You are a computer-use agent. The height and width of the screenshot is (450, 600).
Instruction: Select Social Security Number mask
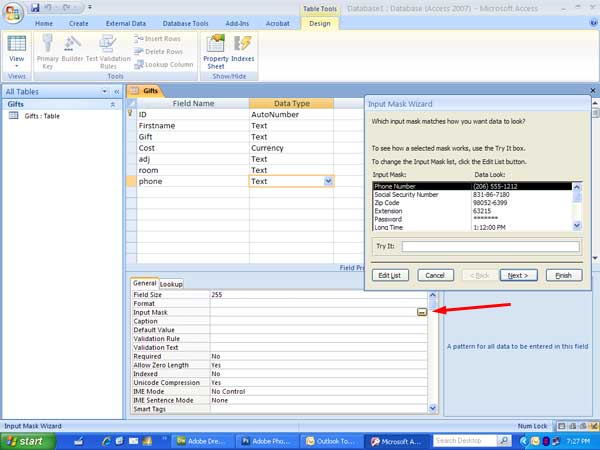pos(473,194)
